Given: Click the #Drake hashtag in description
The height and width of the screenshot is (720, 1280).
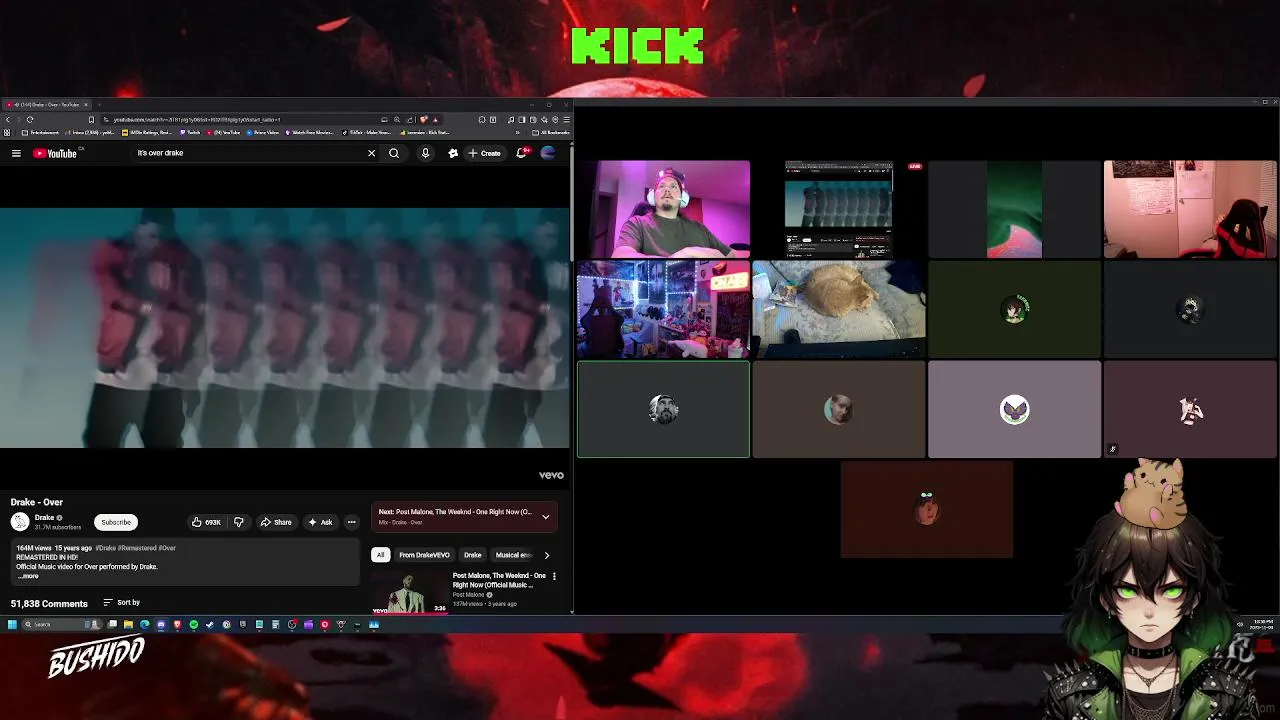Looking at the screenshot, I should tap(105, 548).
